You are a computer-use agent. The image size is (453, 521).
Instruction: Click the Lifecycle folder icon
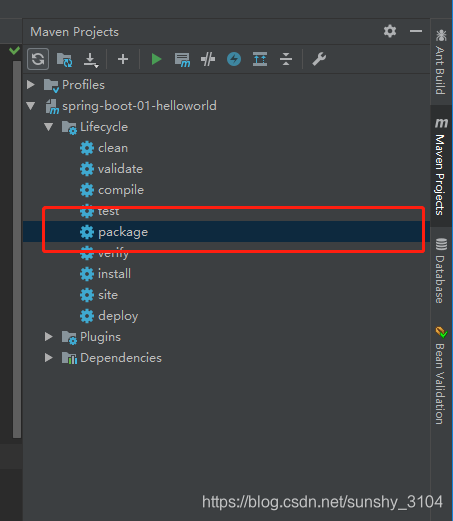tap(69, 128)
